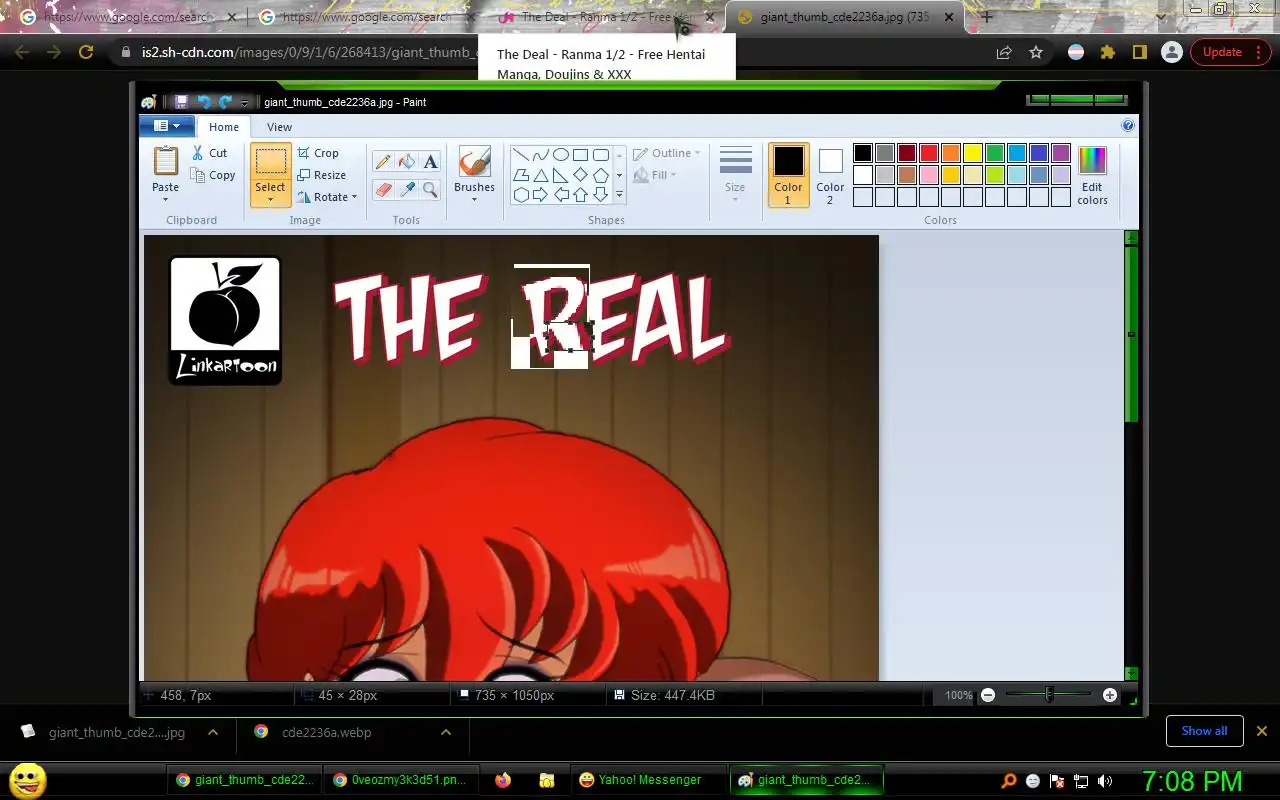Select the Fill with color bucket tool
Viewport: 1280px width, 800px height.
click(x=406, y=162)
